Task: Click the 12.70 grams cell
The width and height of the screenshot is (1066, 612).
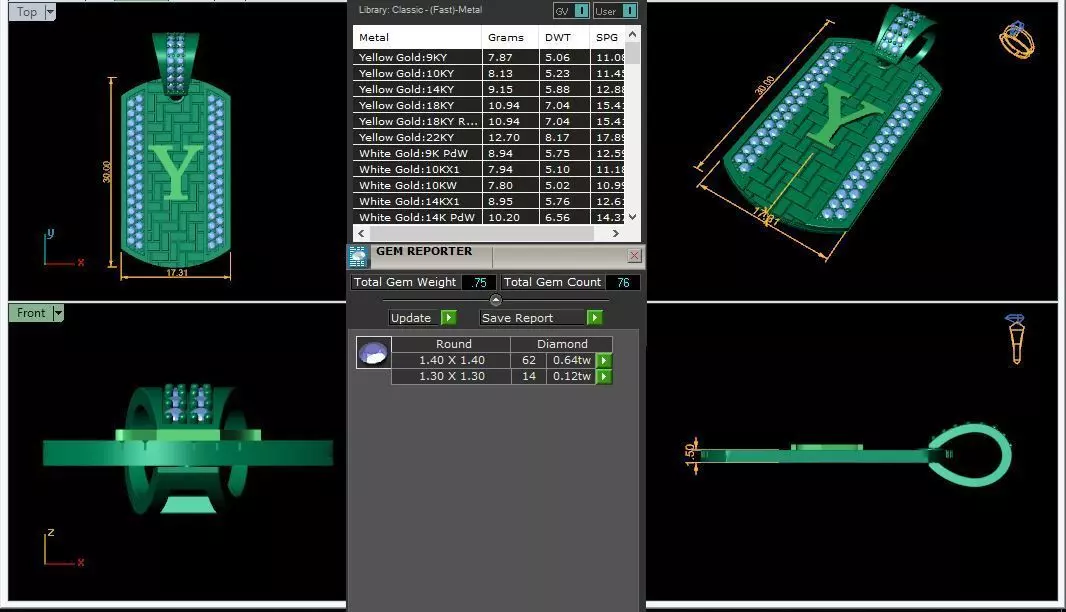Action: [510, 137]
